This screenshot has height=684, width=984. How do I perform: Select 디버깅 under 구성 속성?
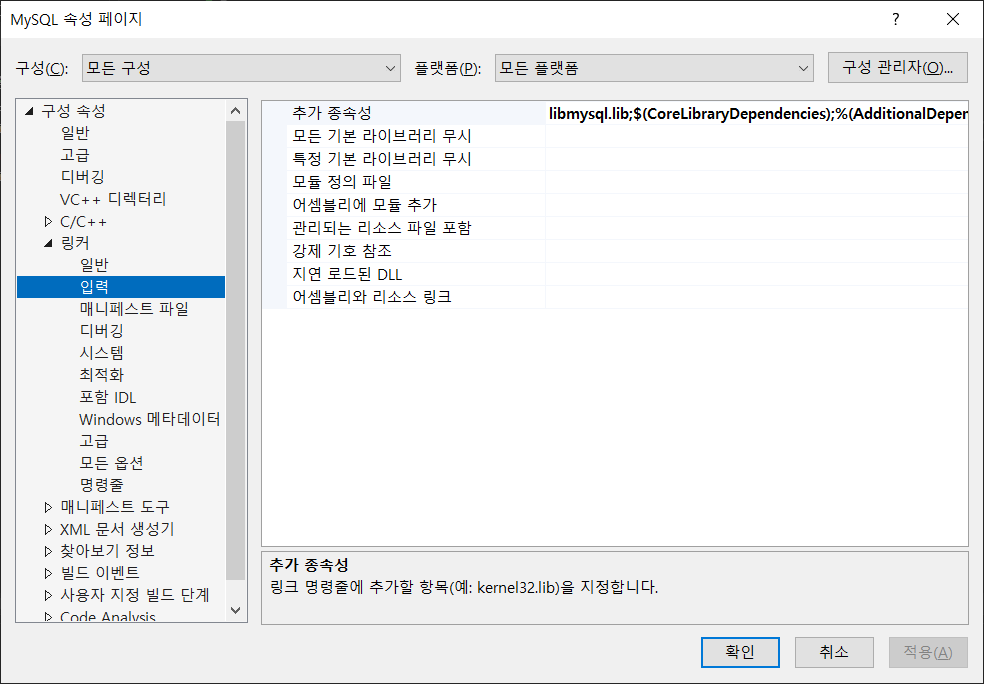pyautogui.click(x=82, y=177)
